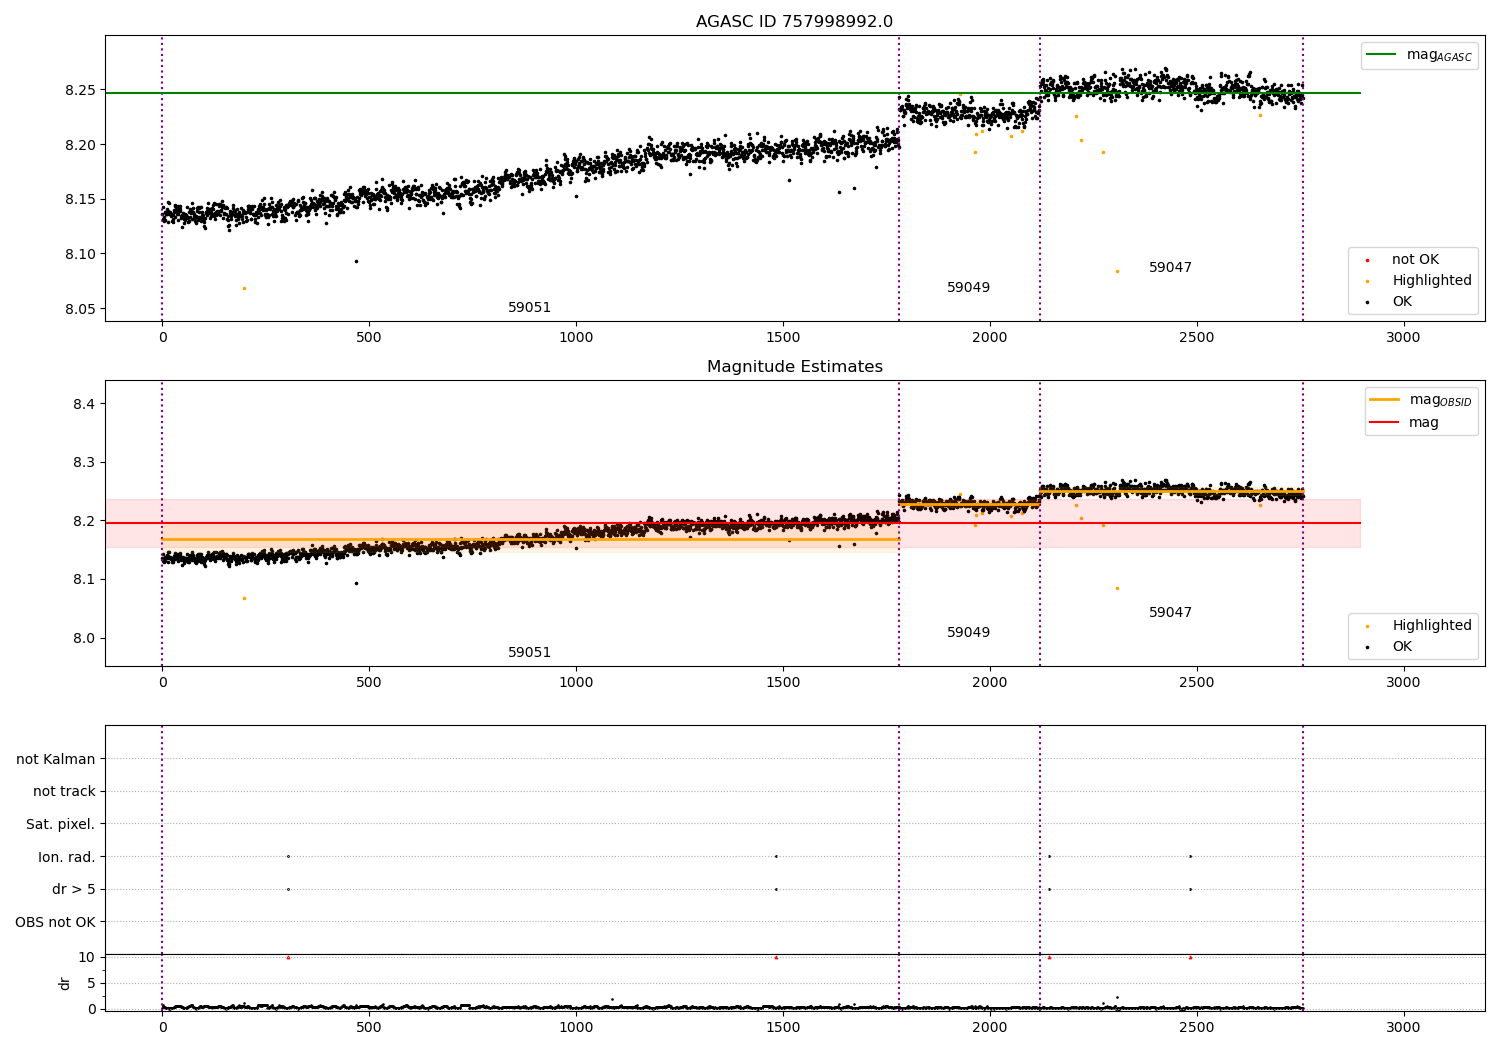
Task: Click the 2500 x-axis tick under top plot
Action: click(x=1197, y=338)
